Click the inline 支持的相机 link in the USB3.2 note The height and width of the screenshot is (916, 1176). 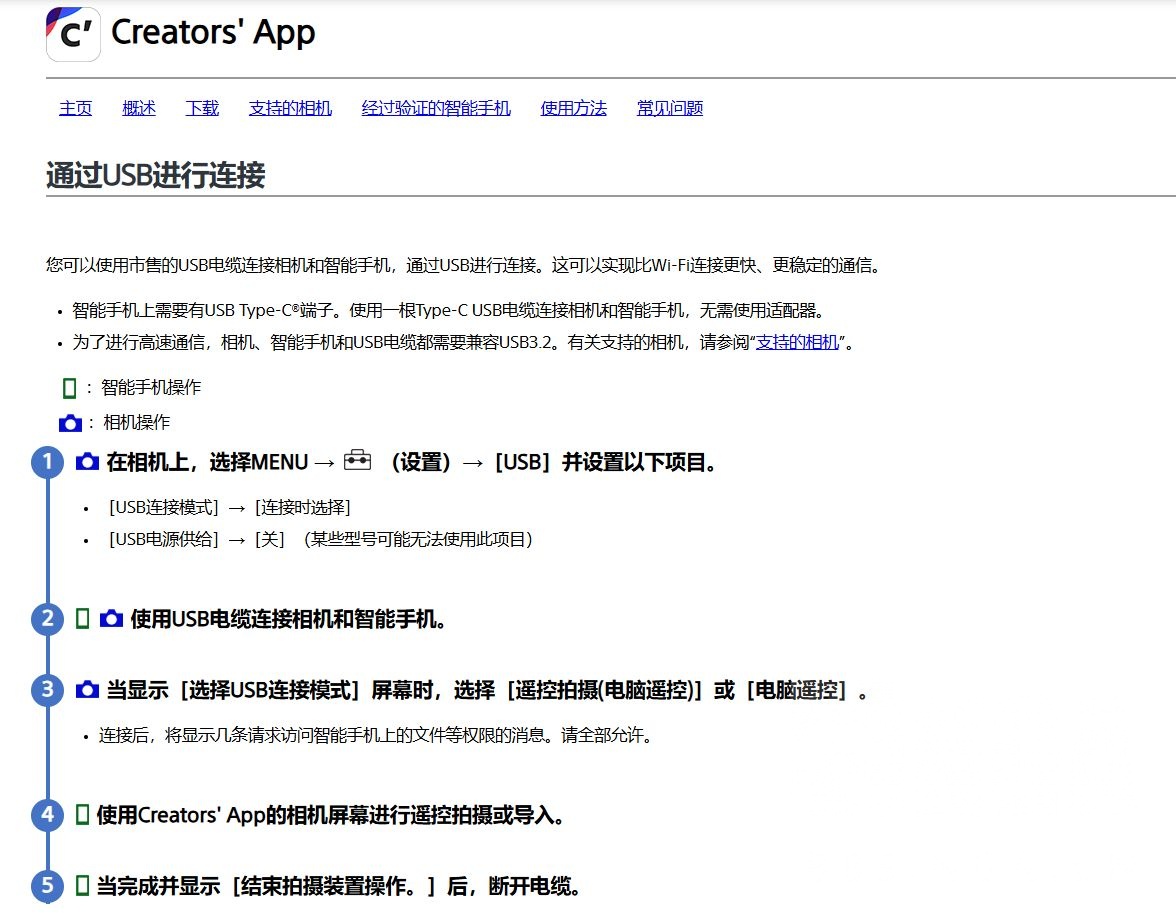click(x=797, y=342)
